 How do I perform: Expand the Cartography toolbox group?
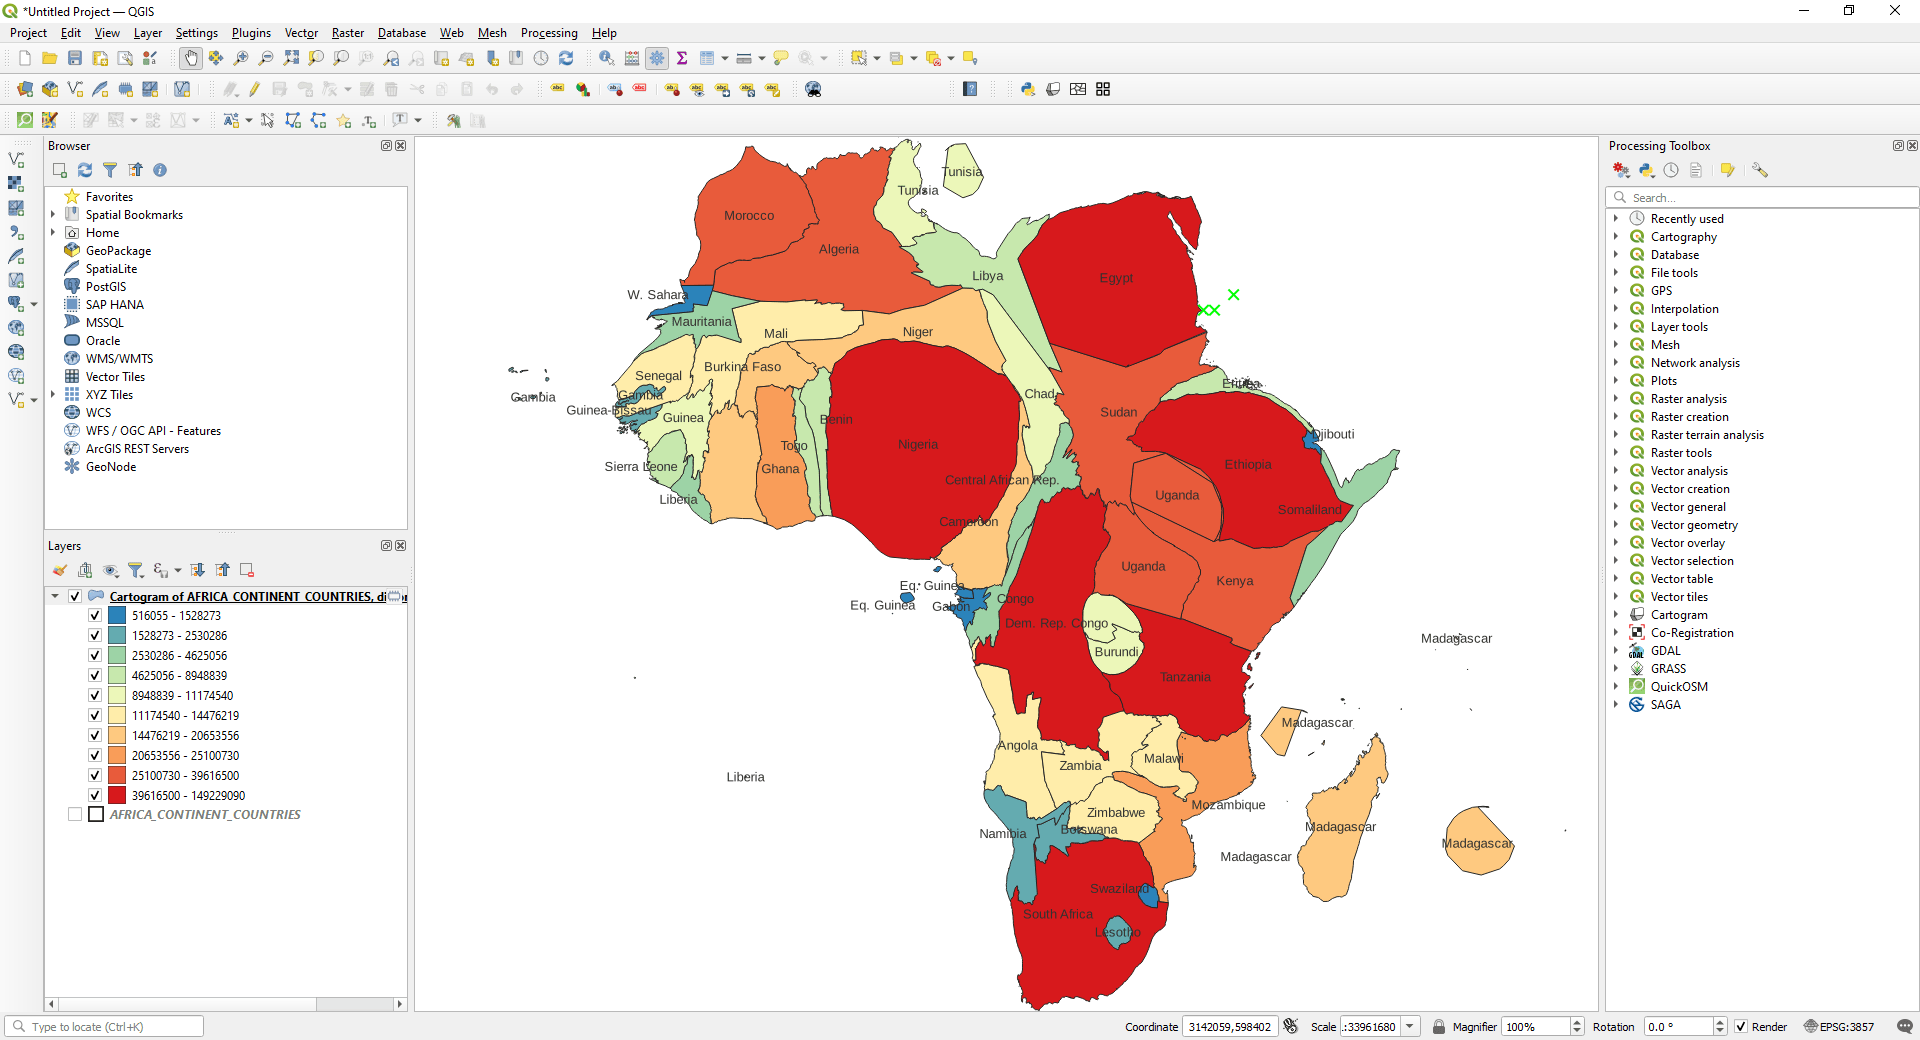[1616, 237]
